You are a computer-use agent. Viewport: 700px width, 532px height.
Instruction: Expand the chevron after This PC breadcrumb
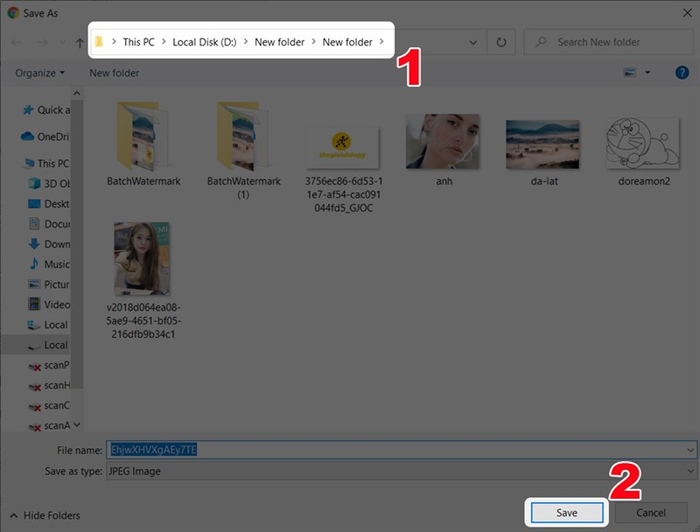[x=163, y=42]
